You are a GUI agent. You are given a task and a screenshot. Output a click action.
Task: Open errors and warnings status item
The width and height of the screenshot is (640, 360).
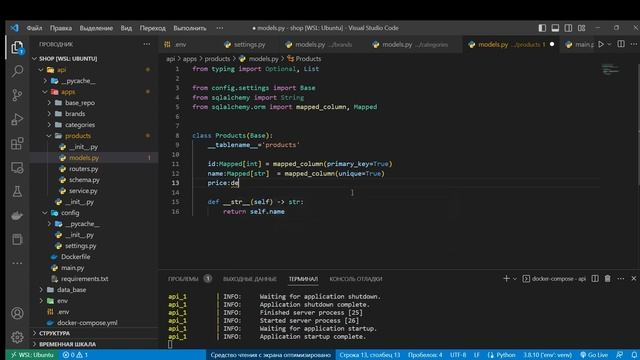75,355
